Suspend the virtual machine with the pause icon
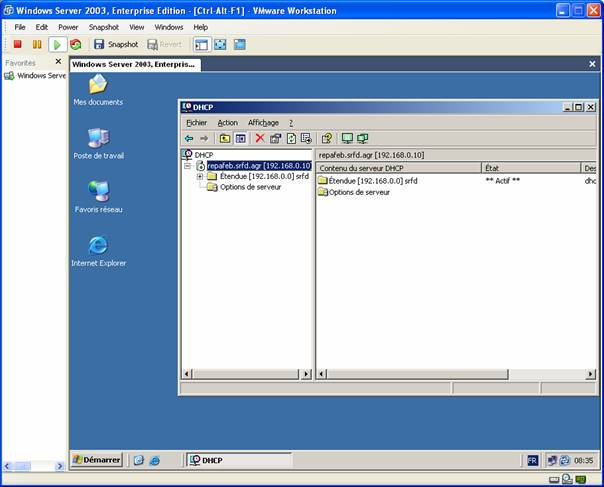The height and width of the screenshot is (487, 604). (x=37, y=44)
